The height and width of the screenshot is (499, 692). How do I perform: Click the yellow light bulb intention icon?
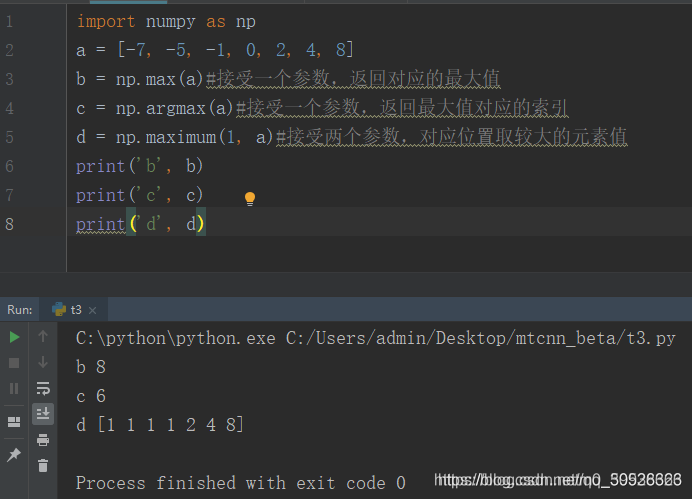tap(250, 199)
